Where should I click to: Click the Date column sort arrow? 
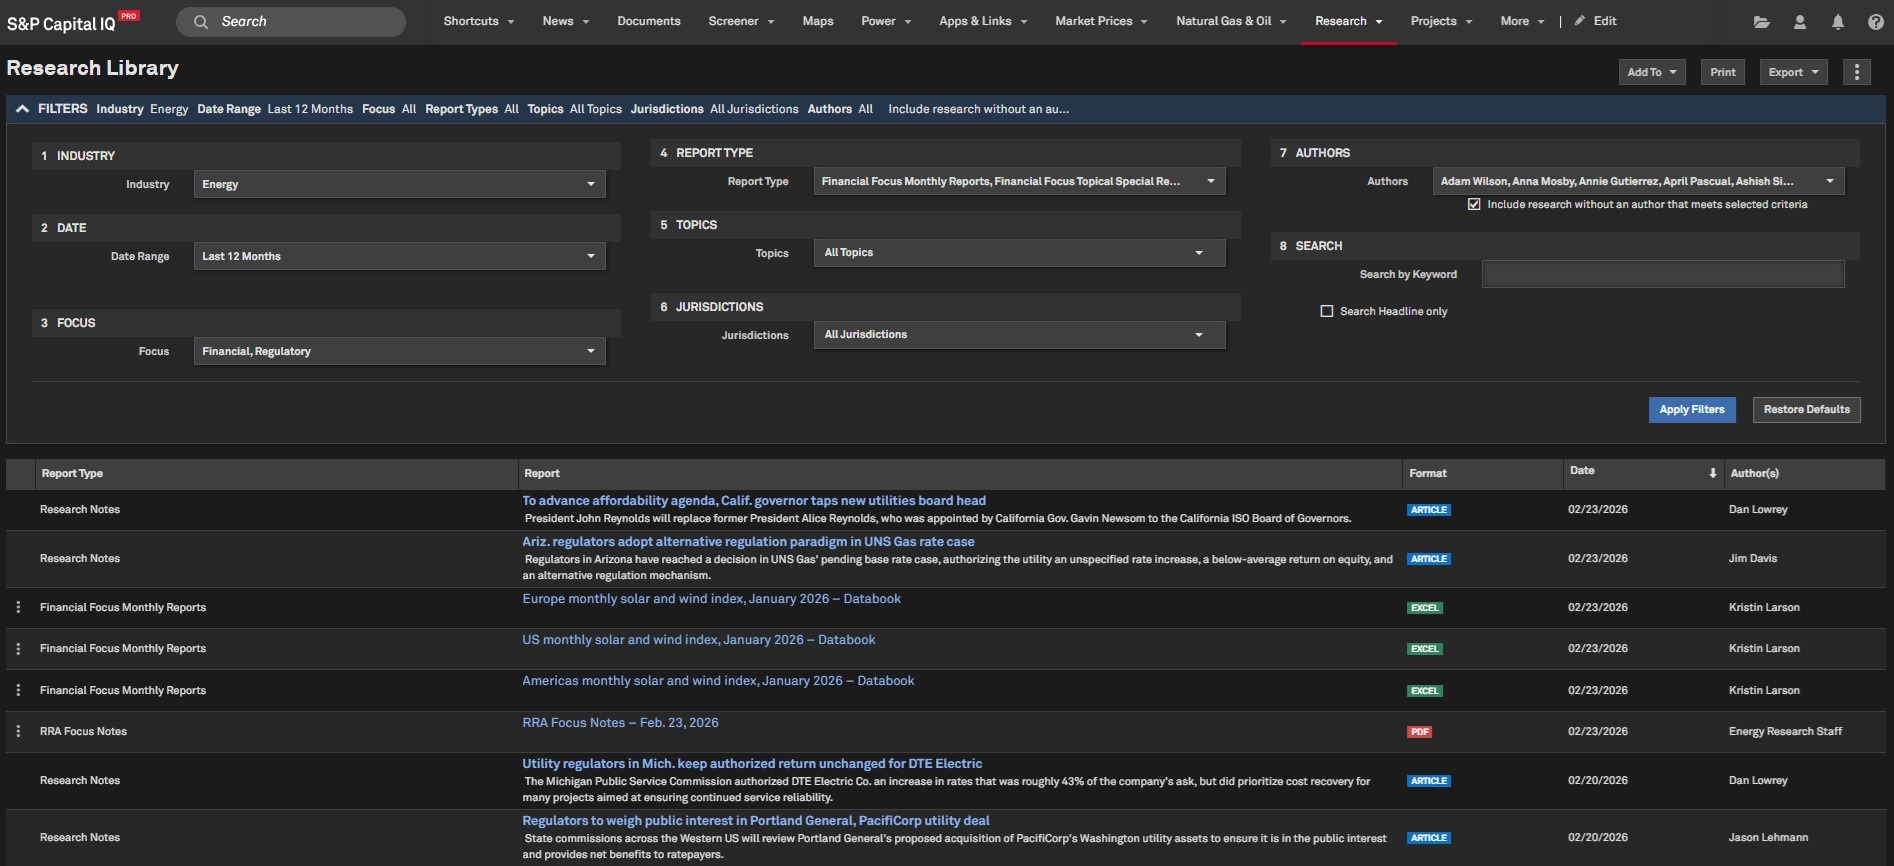point(1712,473)
